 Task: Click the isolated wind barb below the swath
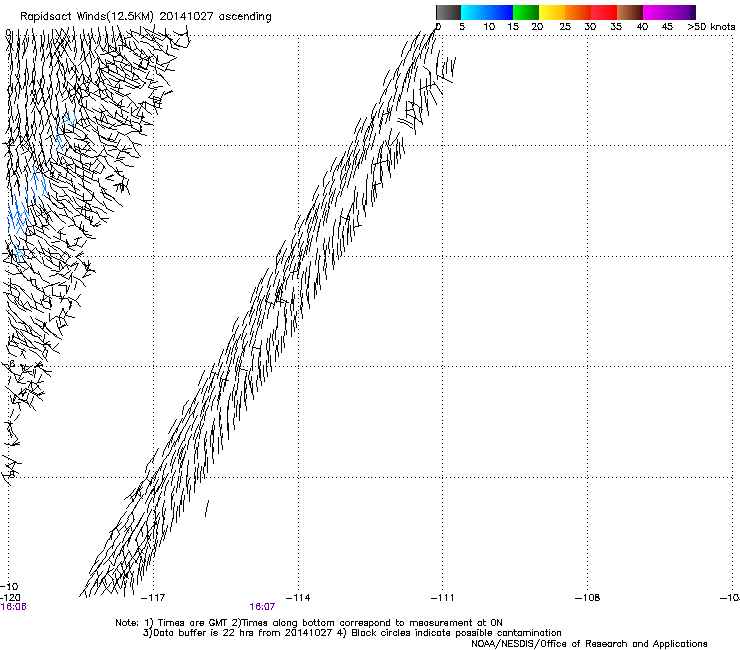click(x=207, y=508)
